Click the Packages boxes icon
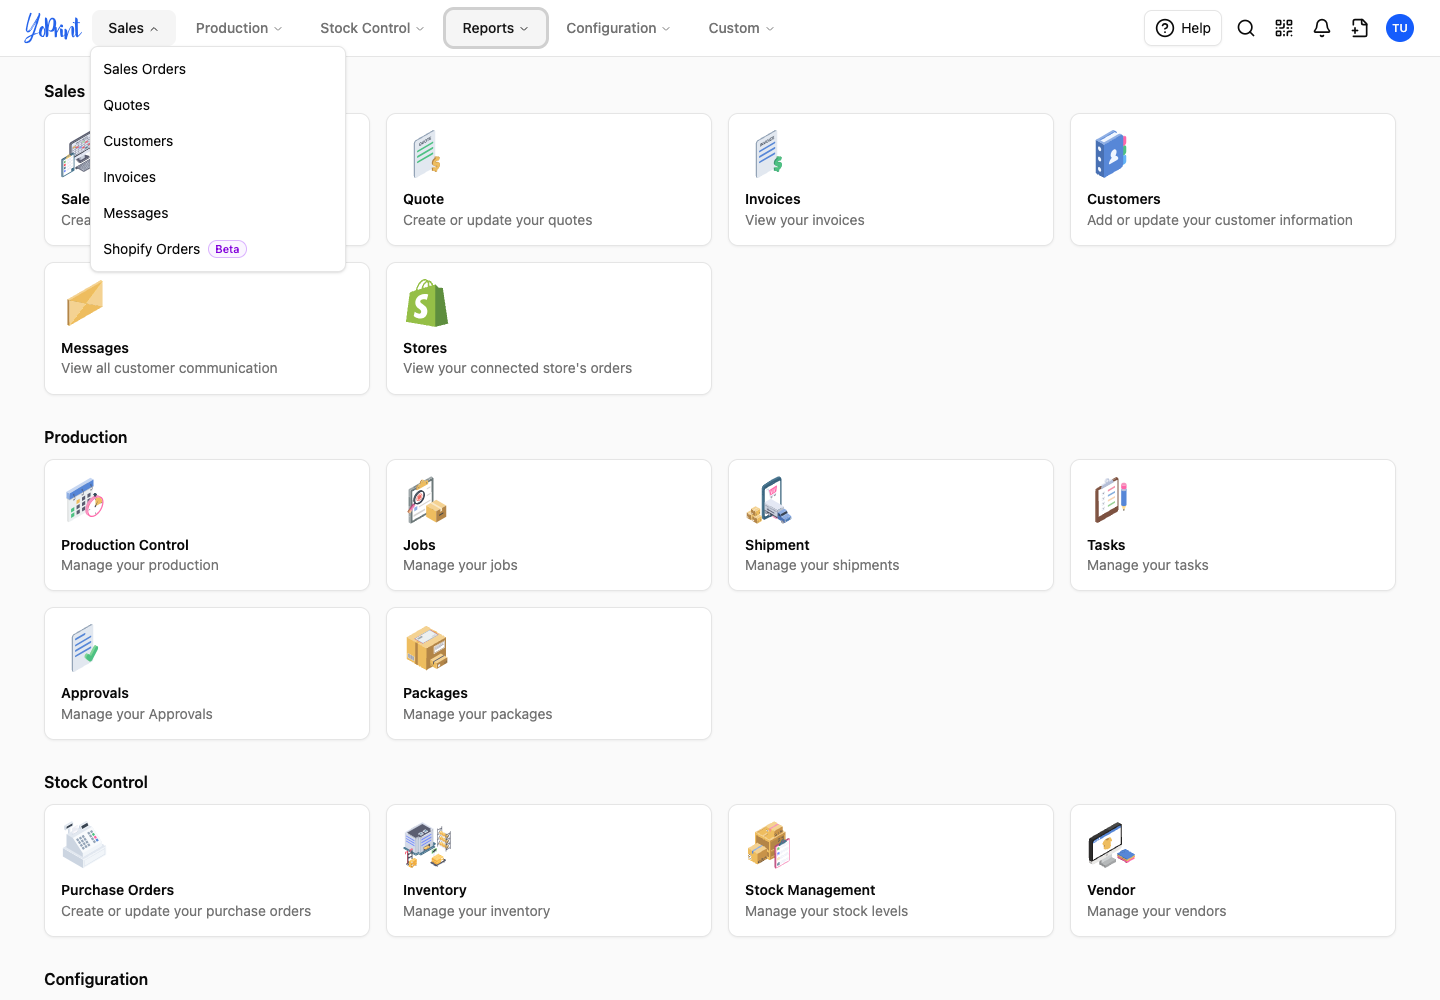The height and width of the screenshot is (1000, 1440). click(x=427, y=648)
